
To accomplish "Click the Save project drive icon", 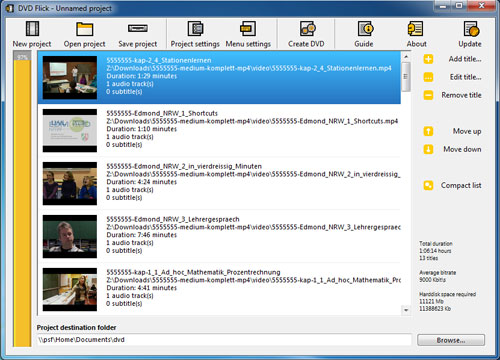I will tap(138, 28).
